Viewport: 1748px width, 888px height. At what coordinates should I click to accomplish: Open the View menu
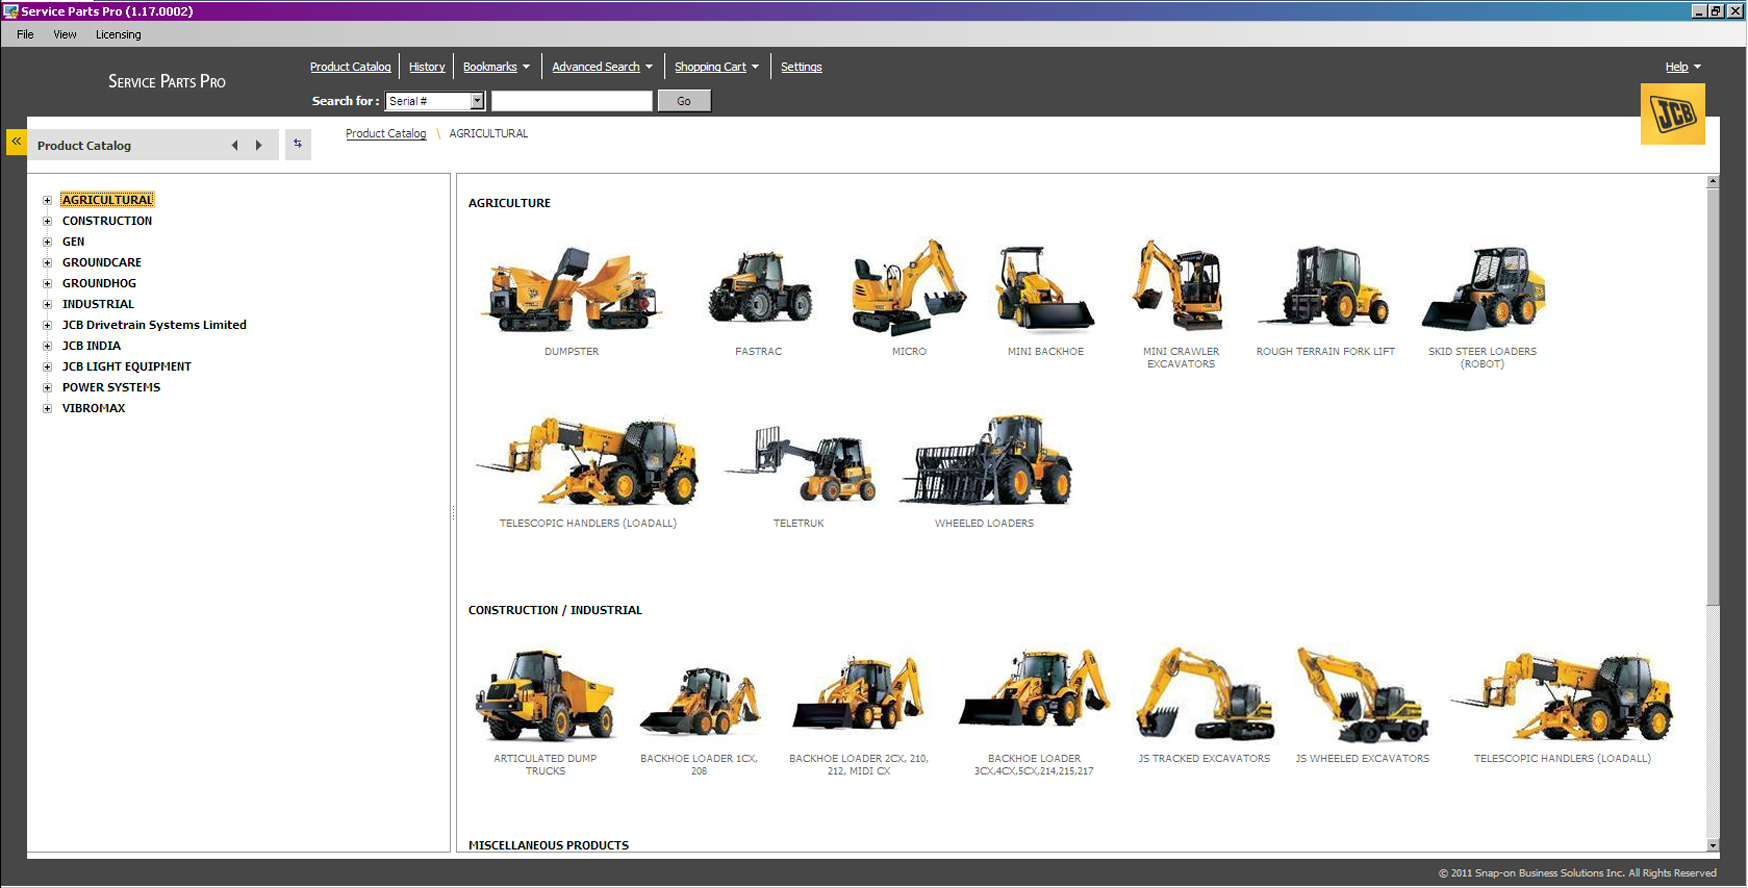(65, 35)
